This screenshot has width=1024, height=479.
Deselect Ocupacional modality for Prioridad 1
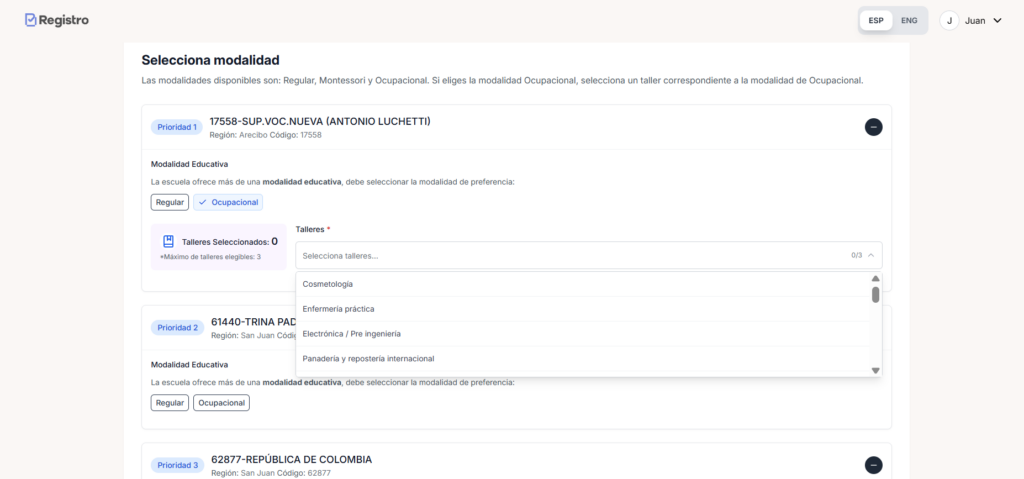(228, 202)
